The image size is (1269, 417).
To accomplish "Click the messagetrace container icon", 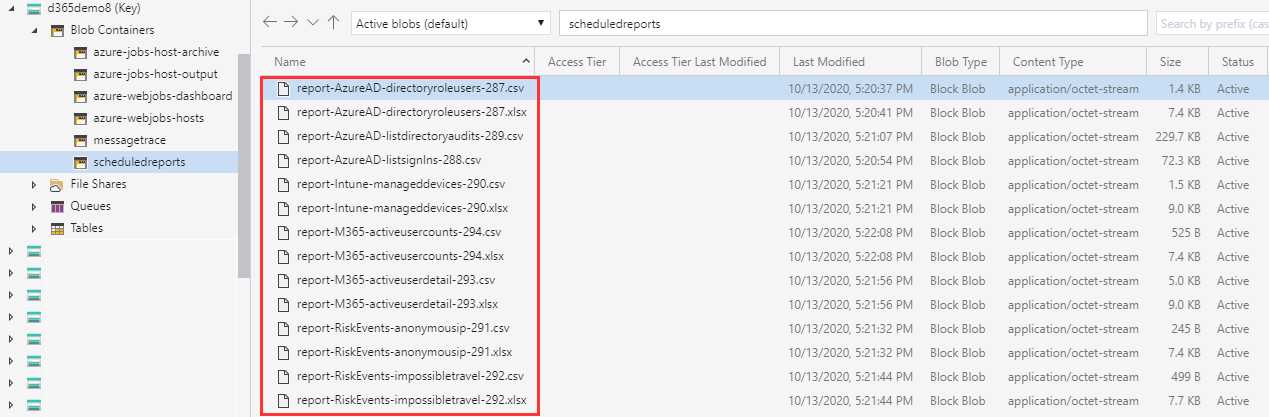I will [x=81, y=140].
